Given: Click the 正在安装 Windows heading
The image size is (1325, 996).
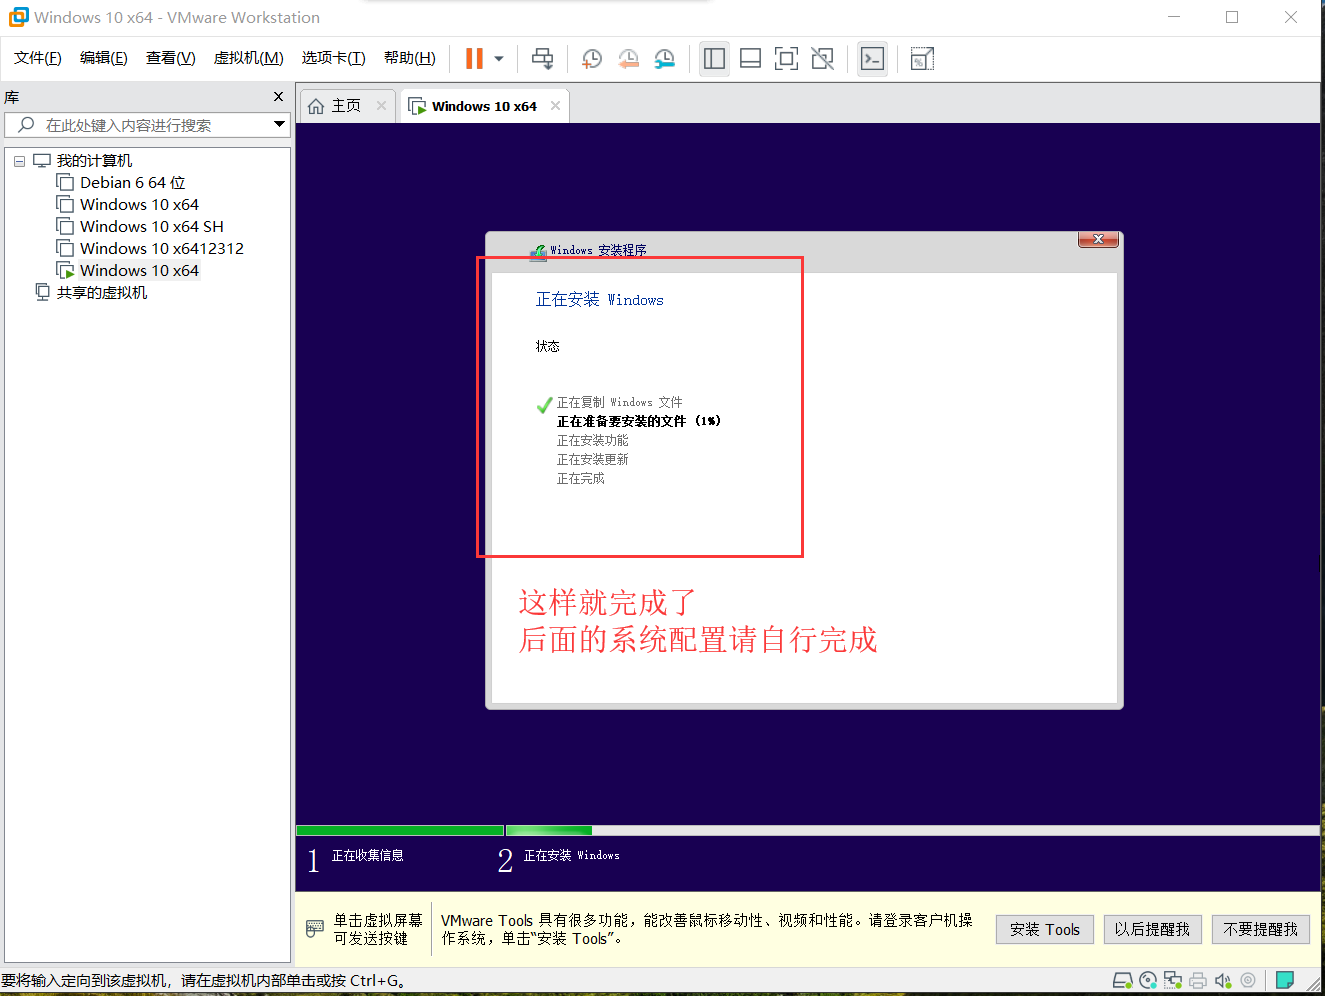Looking at the screenshot, I should (600, 300).
